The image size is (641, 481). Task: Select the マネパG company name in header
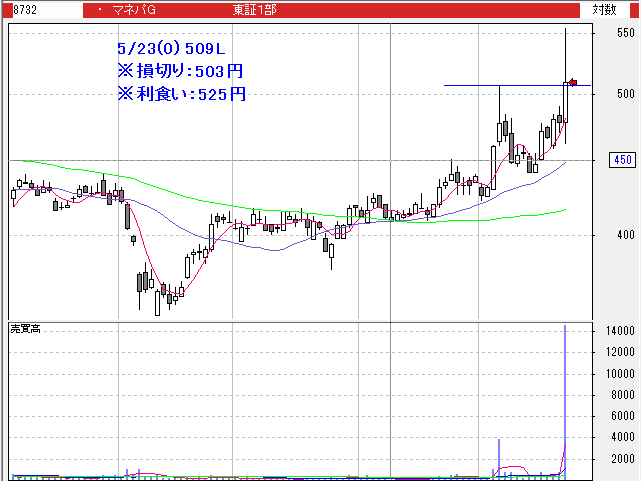coord(140,10)
